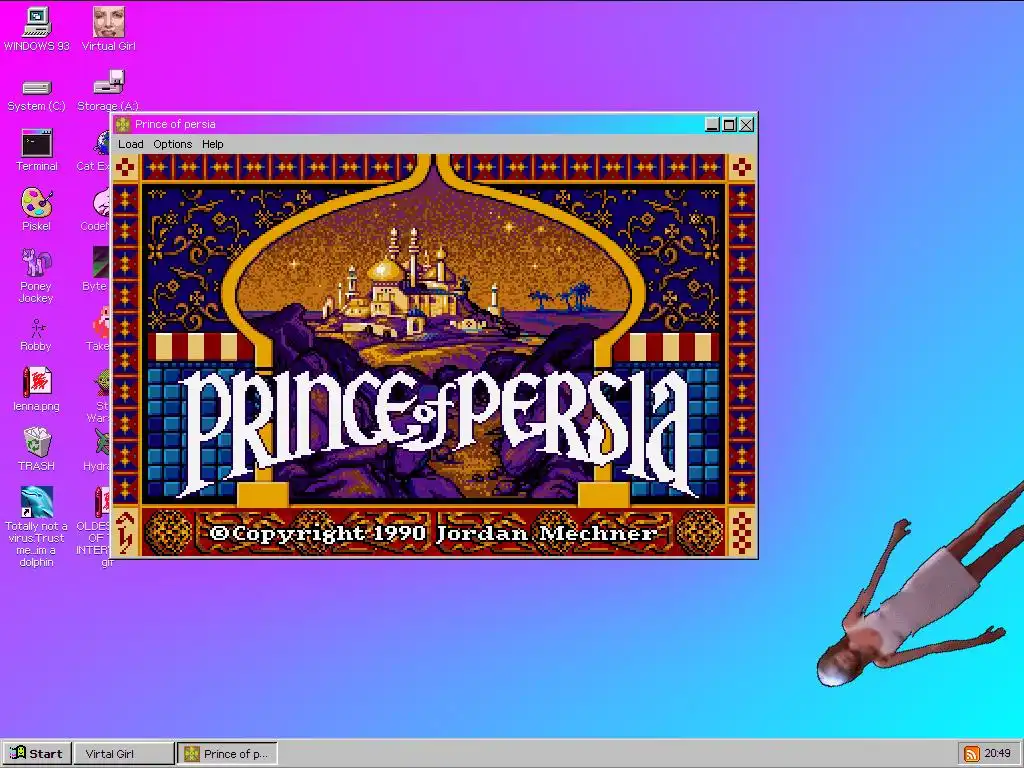Click the Prince of Persia game title screen
The image size is (1024, 768).
coord(434,355)
